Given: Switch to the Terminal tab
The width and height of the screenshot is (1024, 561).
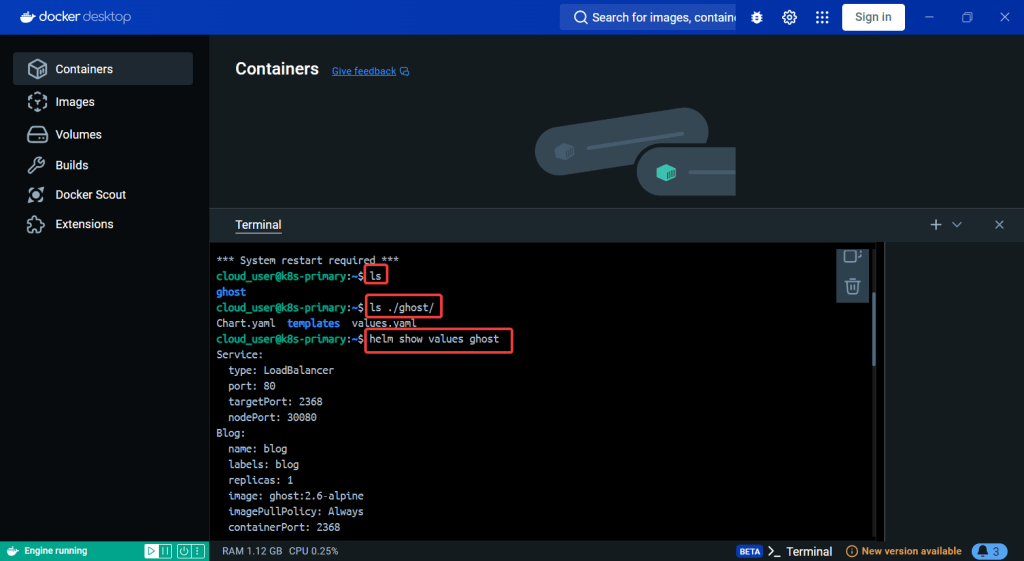Looking at the screenshot, I should coord(258,225).
